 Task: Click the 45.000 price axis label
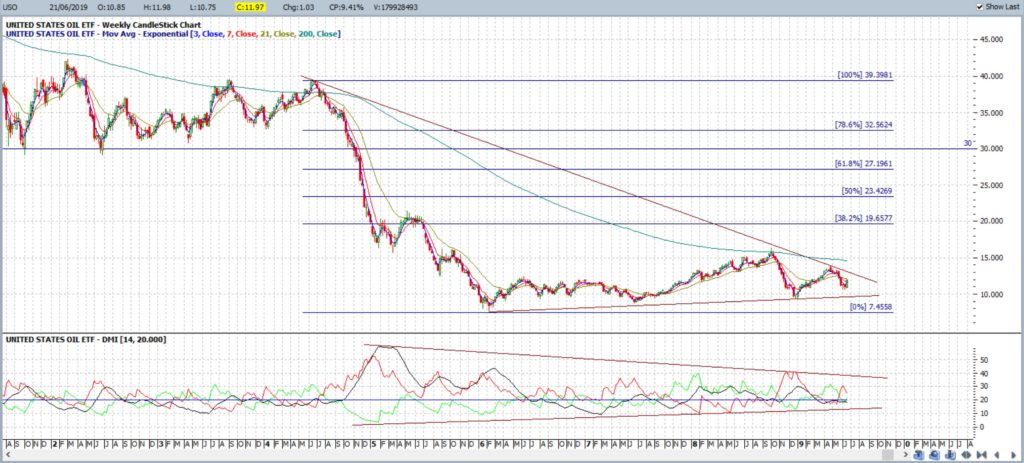[989, 40]
